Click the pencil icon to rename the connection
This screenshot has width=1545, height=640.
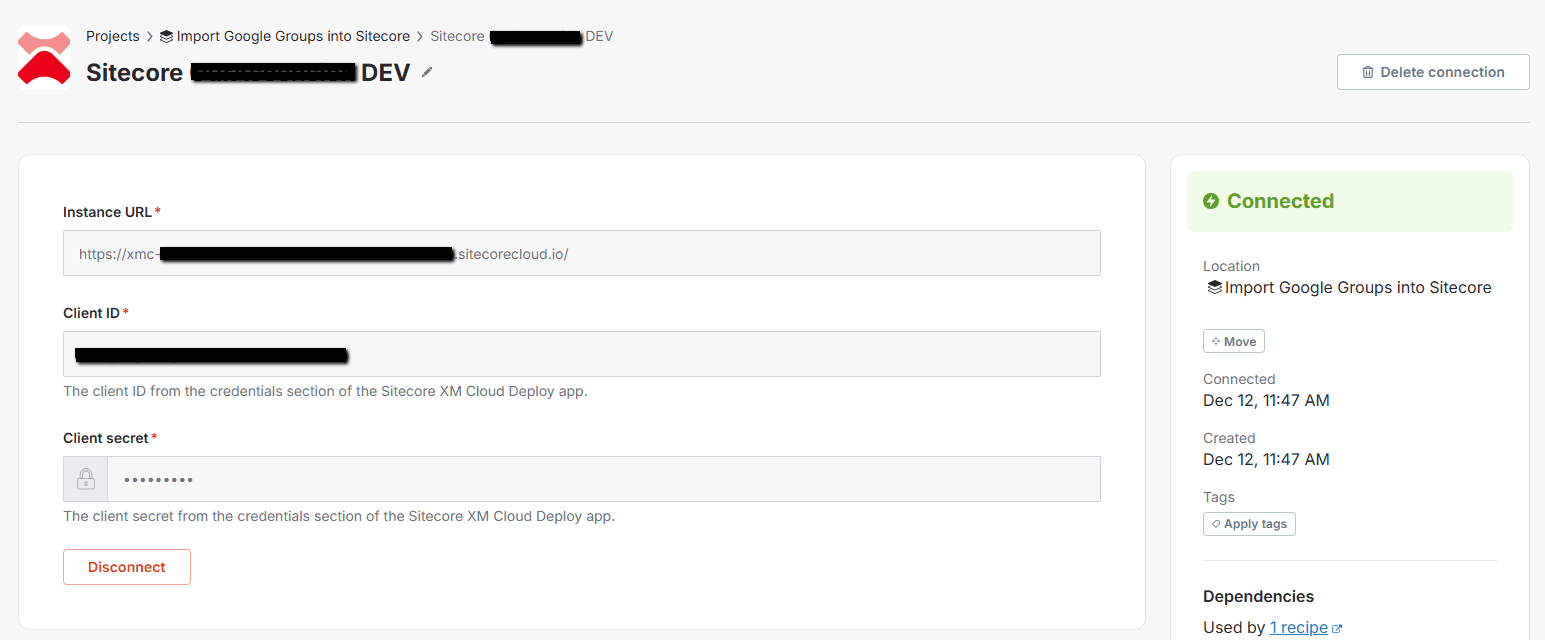click(427, 72)
